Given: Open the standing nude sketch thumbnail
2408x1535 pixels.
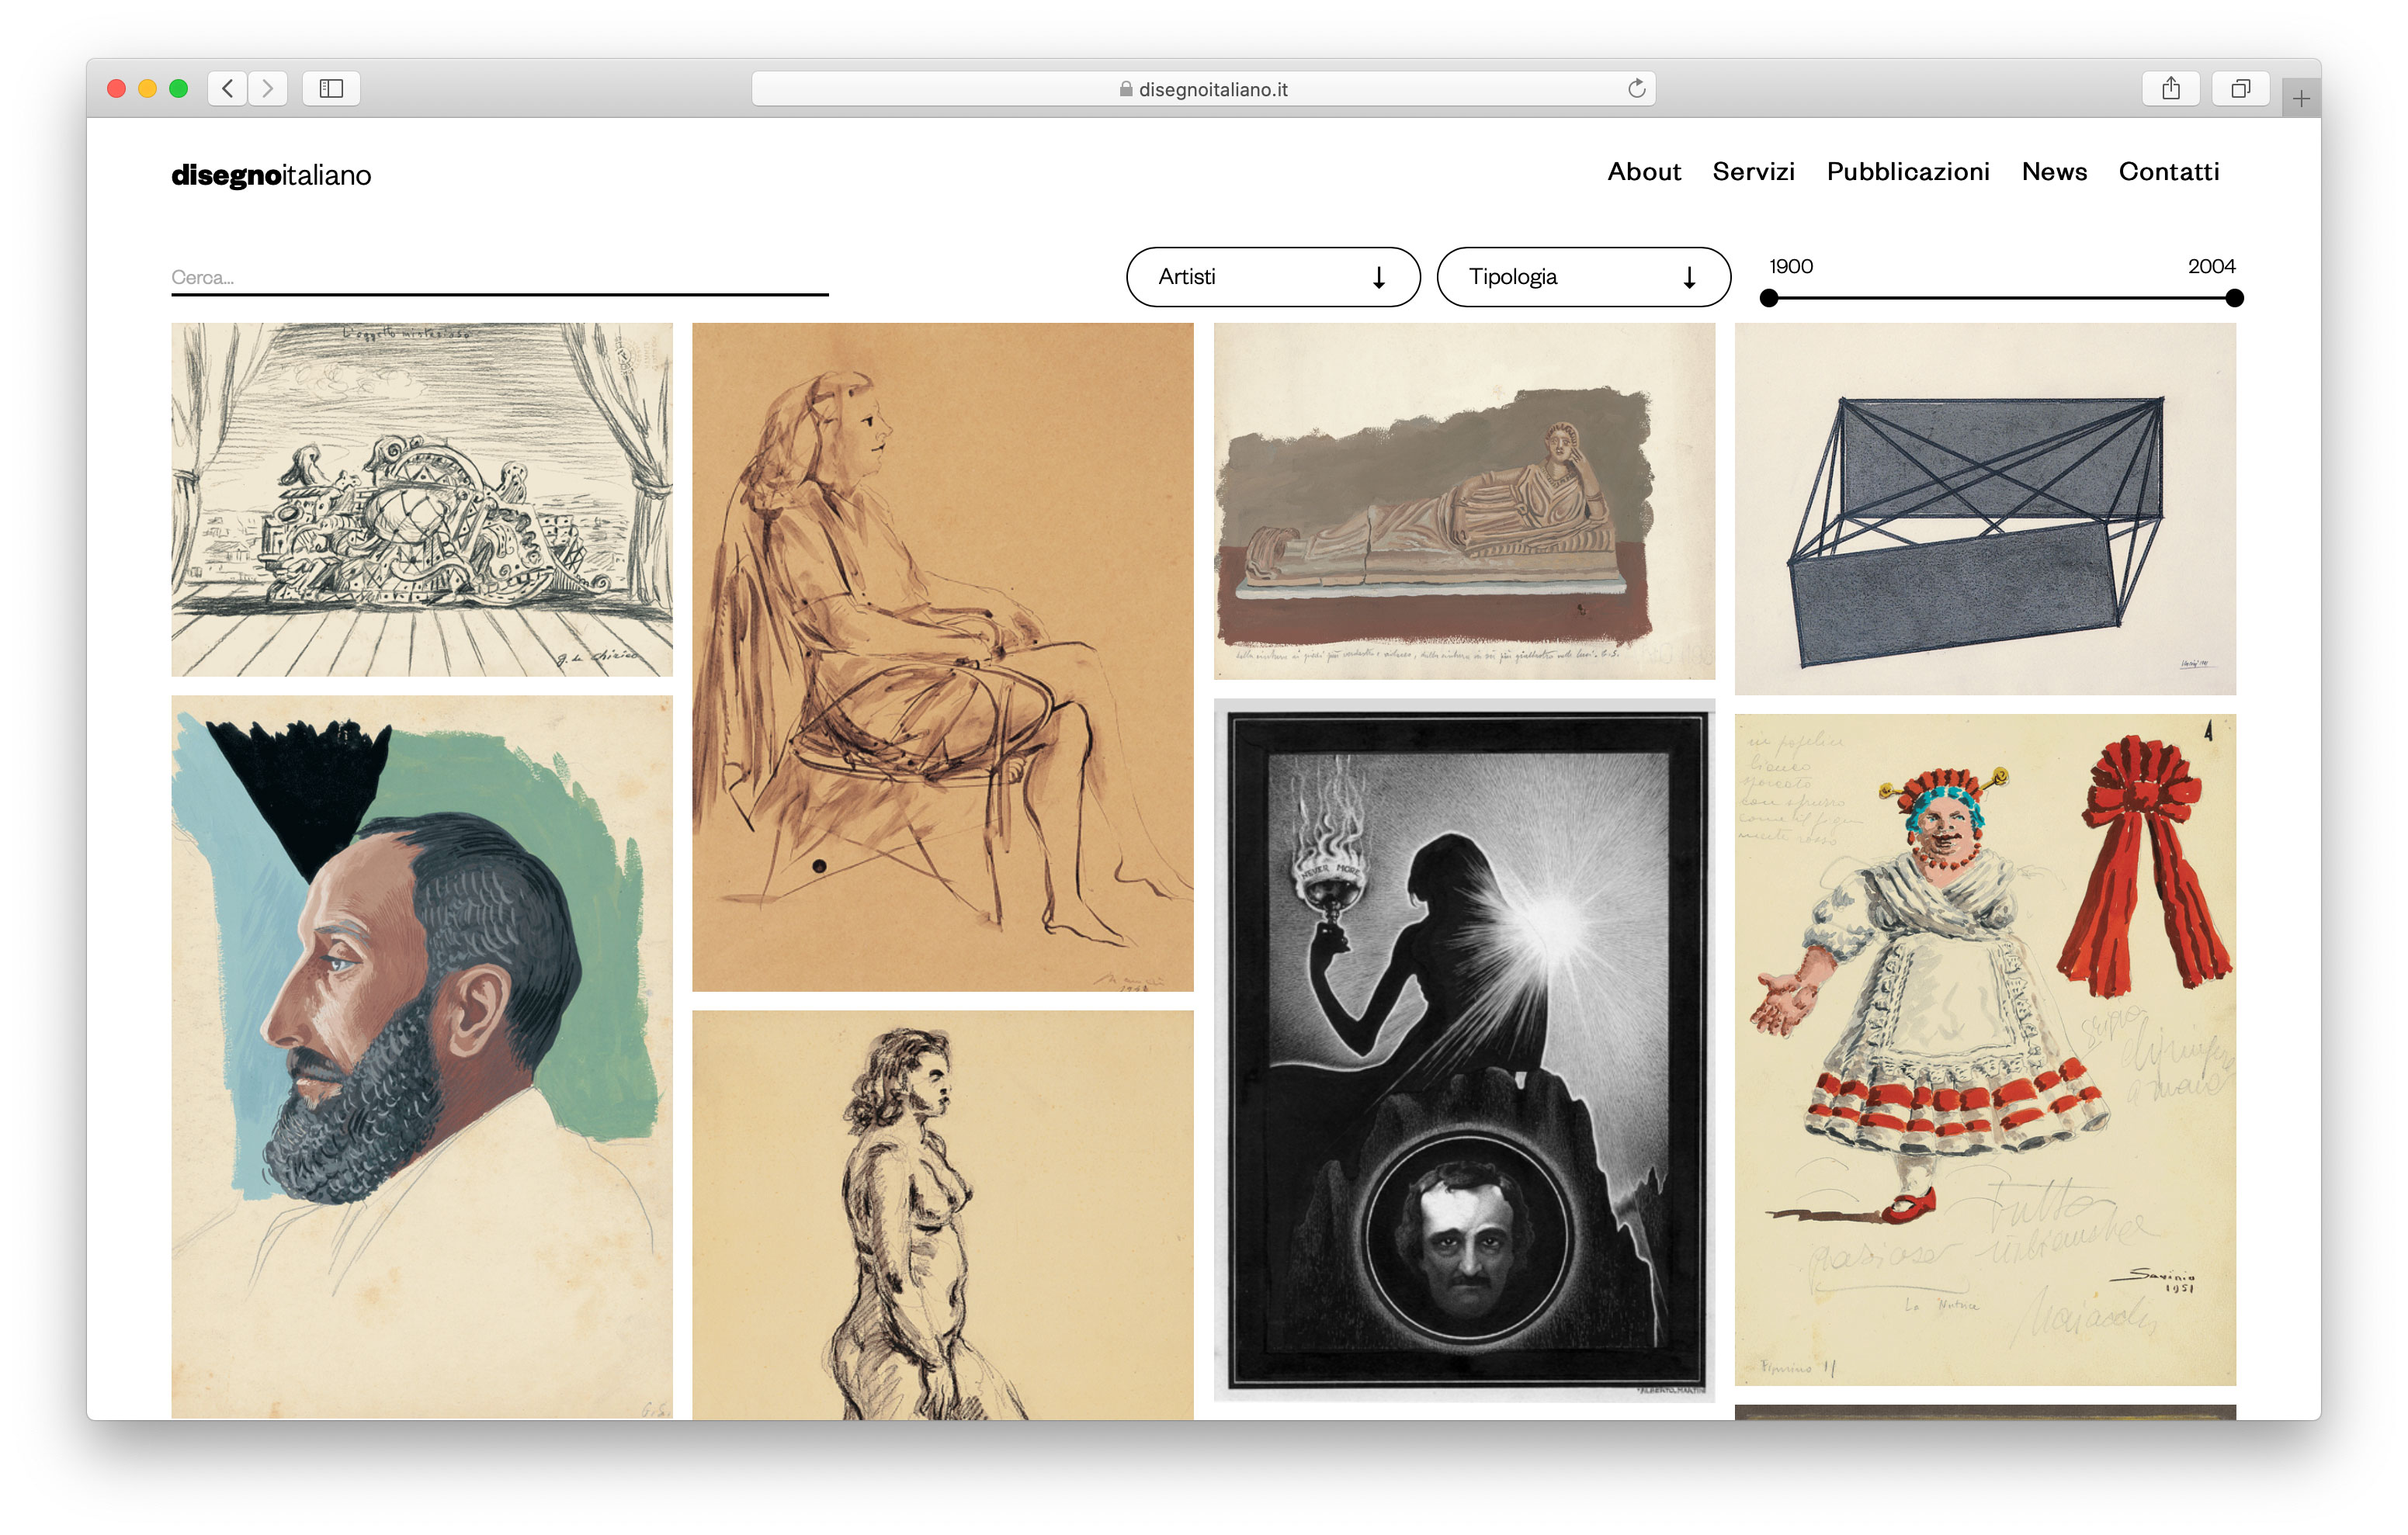Looking at the screenshot, I should 943,1215.
